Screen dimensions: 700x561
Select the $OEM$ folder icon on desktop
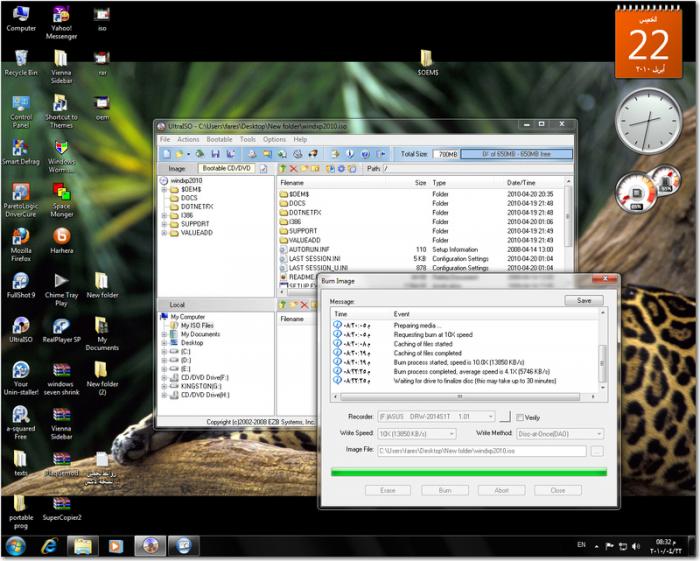427,61
